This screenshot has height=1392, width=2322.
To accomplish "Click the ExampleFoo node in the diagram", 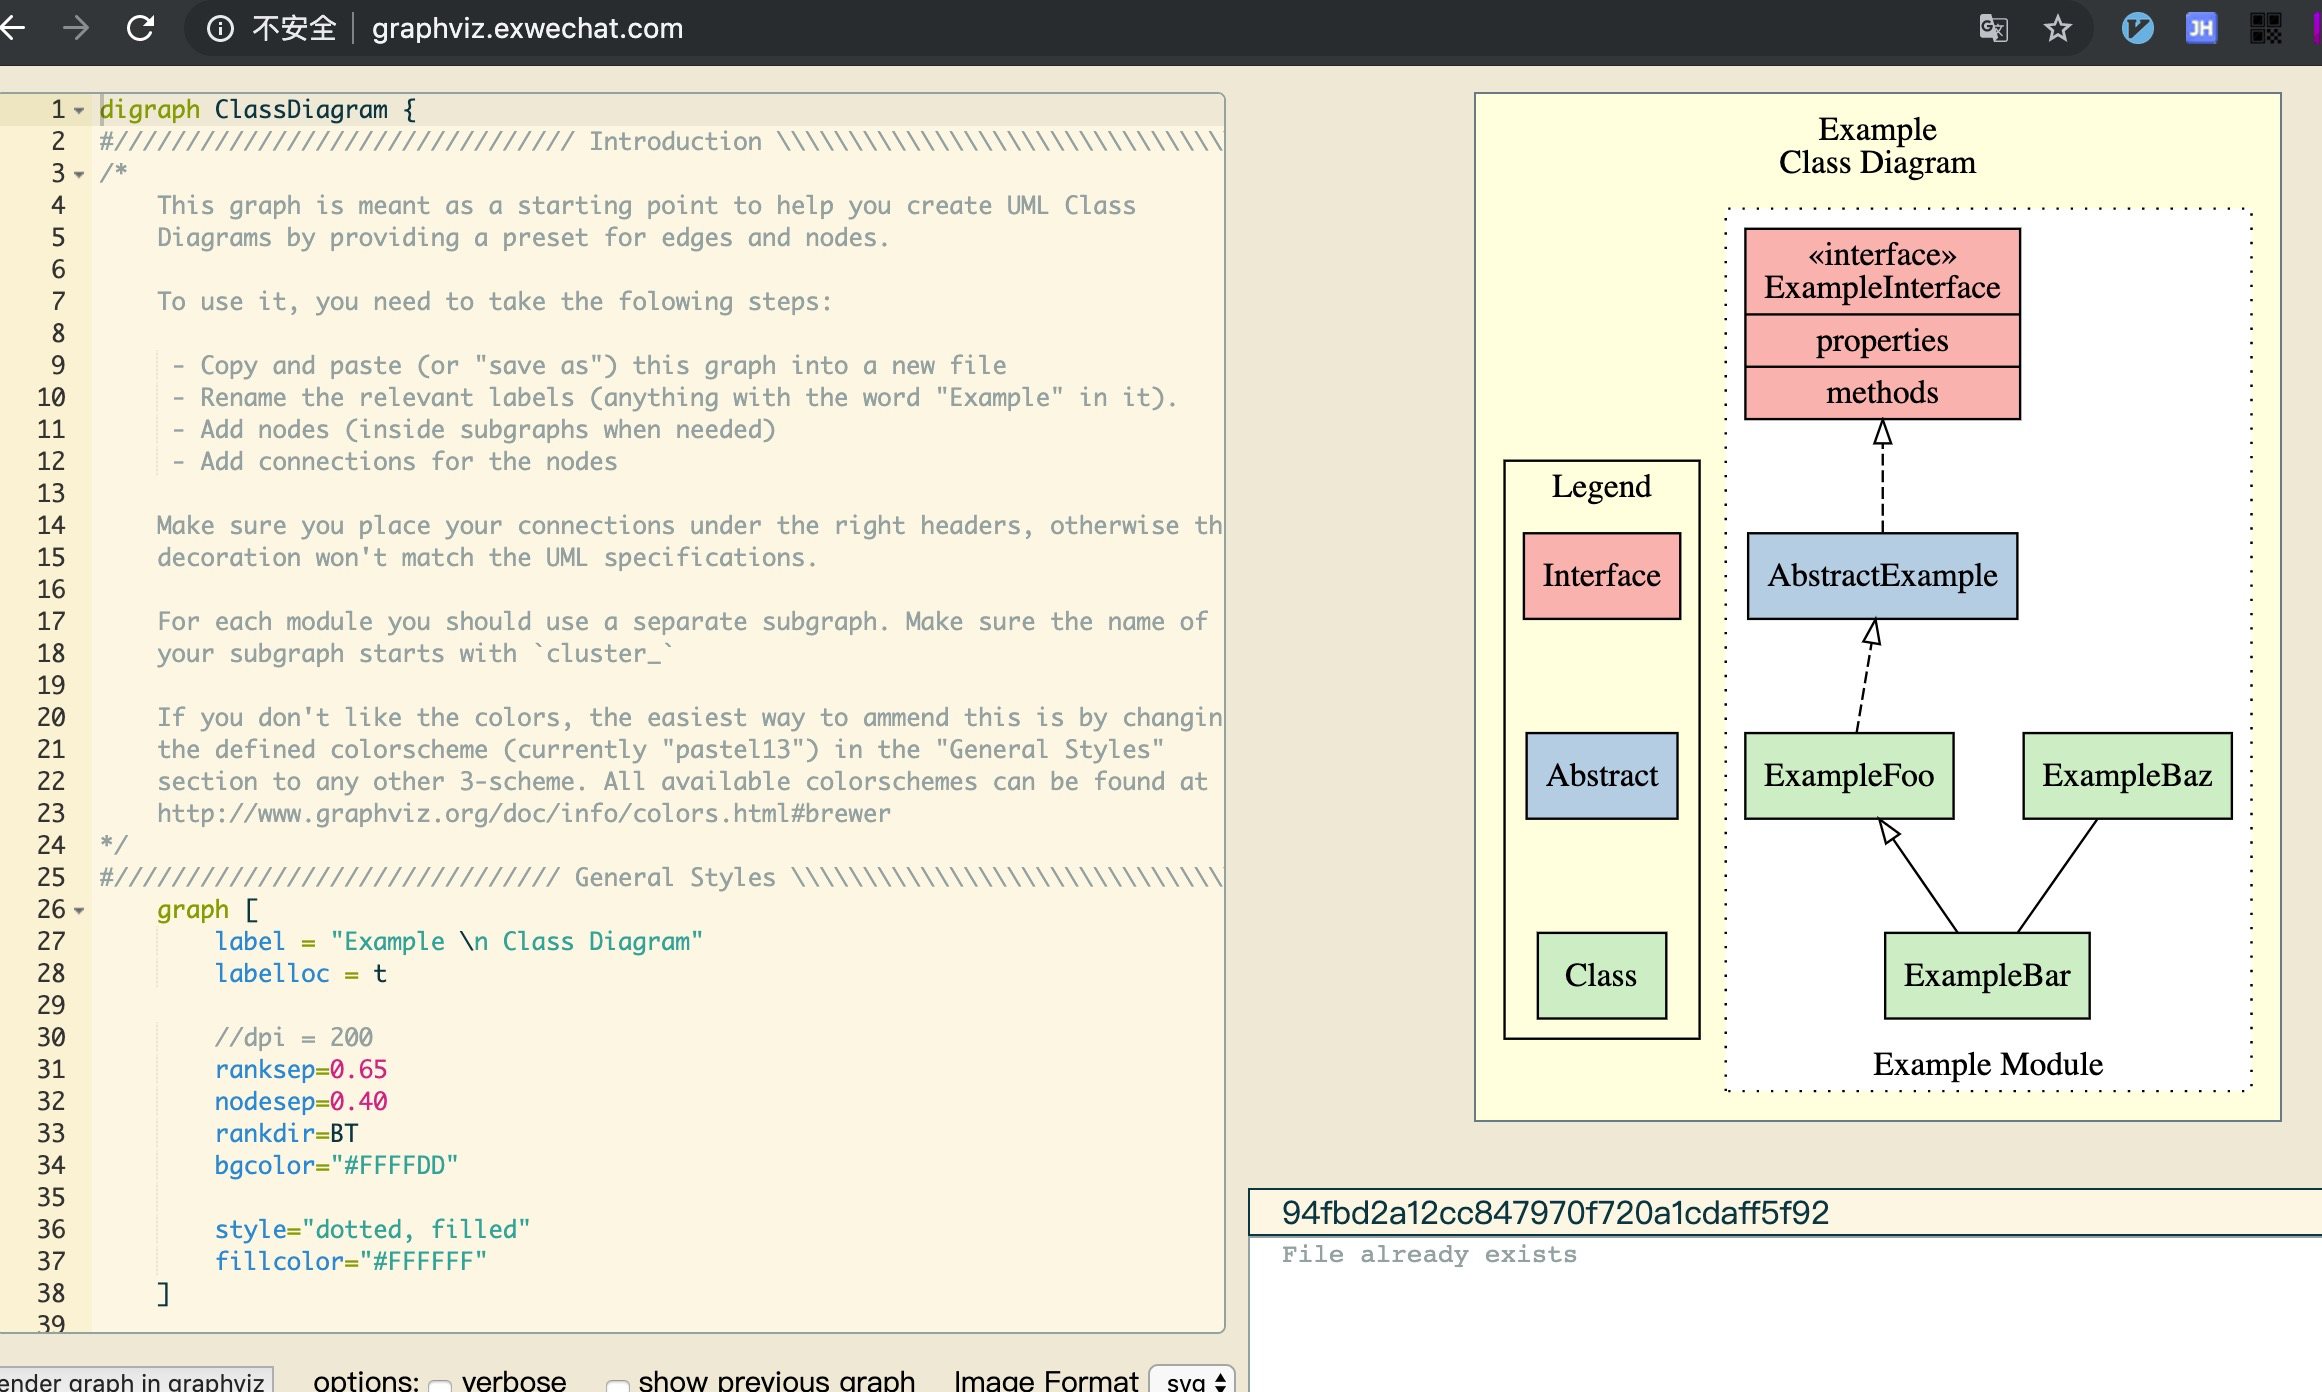I will click(1848, 776).
